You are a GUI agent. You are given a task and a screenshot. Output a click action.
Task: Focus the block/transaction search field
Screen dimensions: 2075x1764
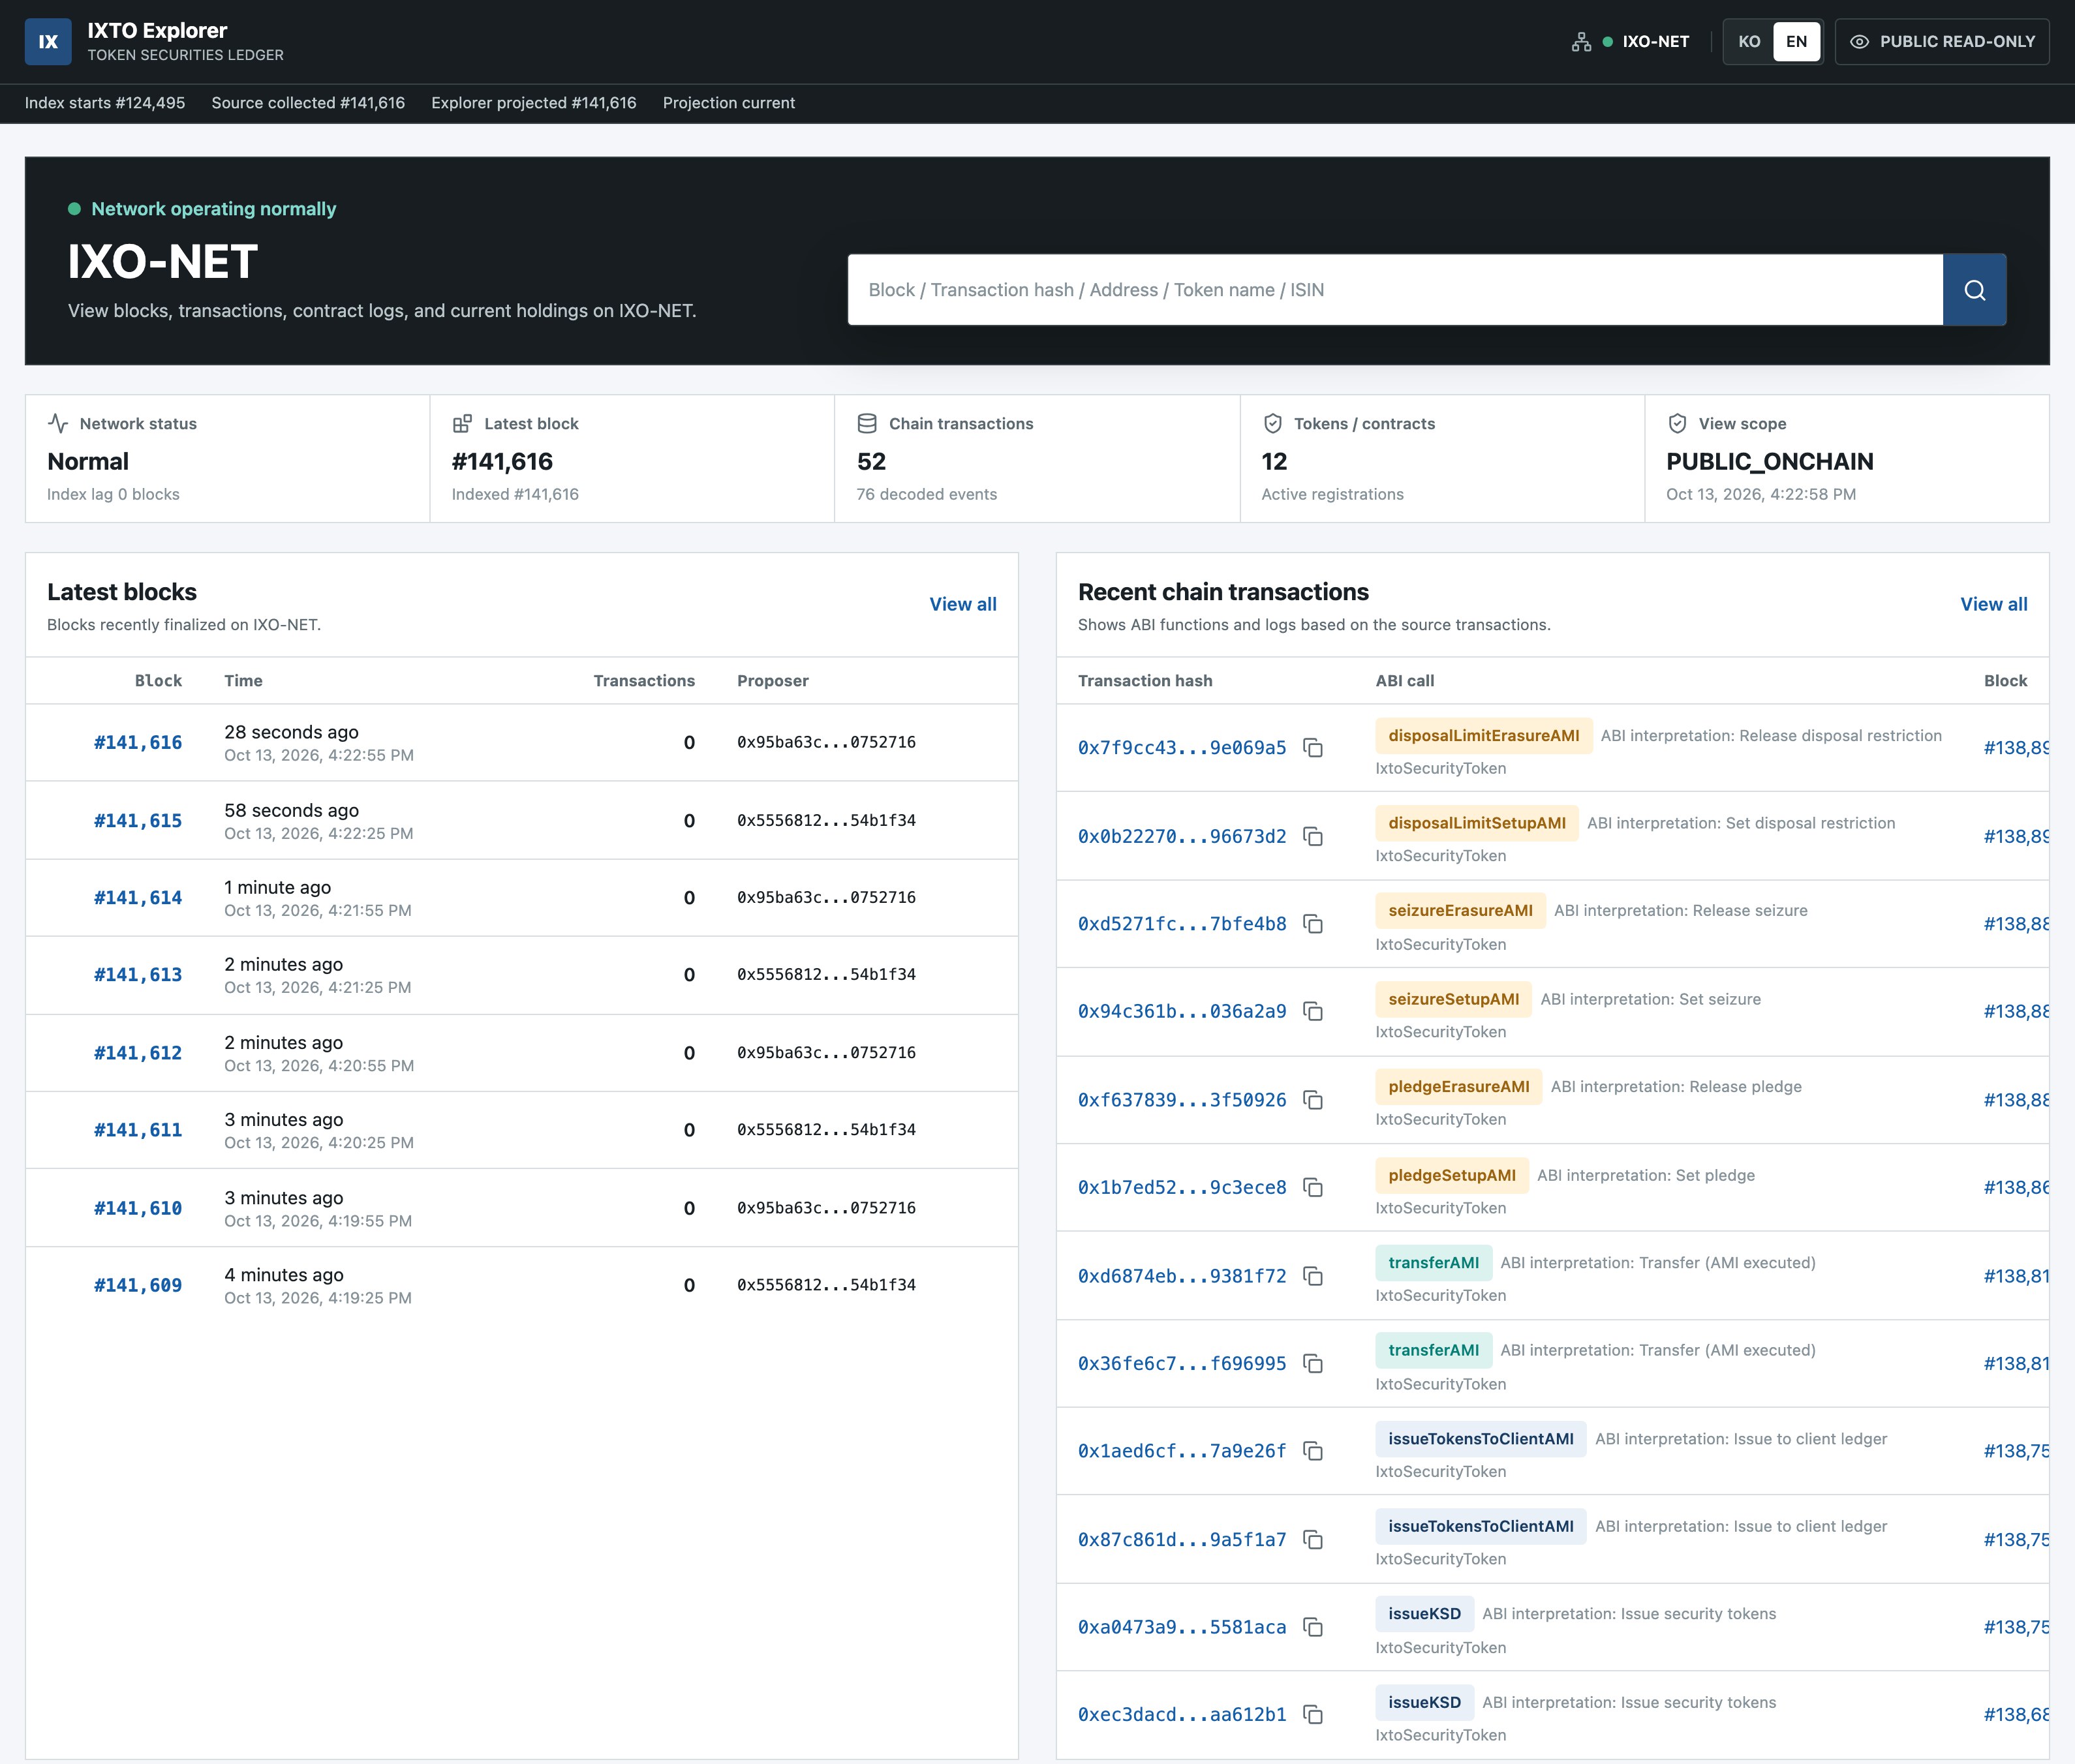pyautogui.click(x=1395, y=290)
